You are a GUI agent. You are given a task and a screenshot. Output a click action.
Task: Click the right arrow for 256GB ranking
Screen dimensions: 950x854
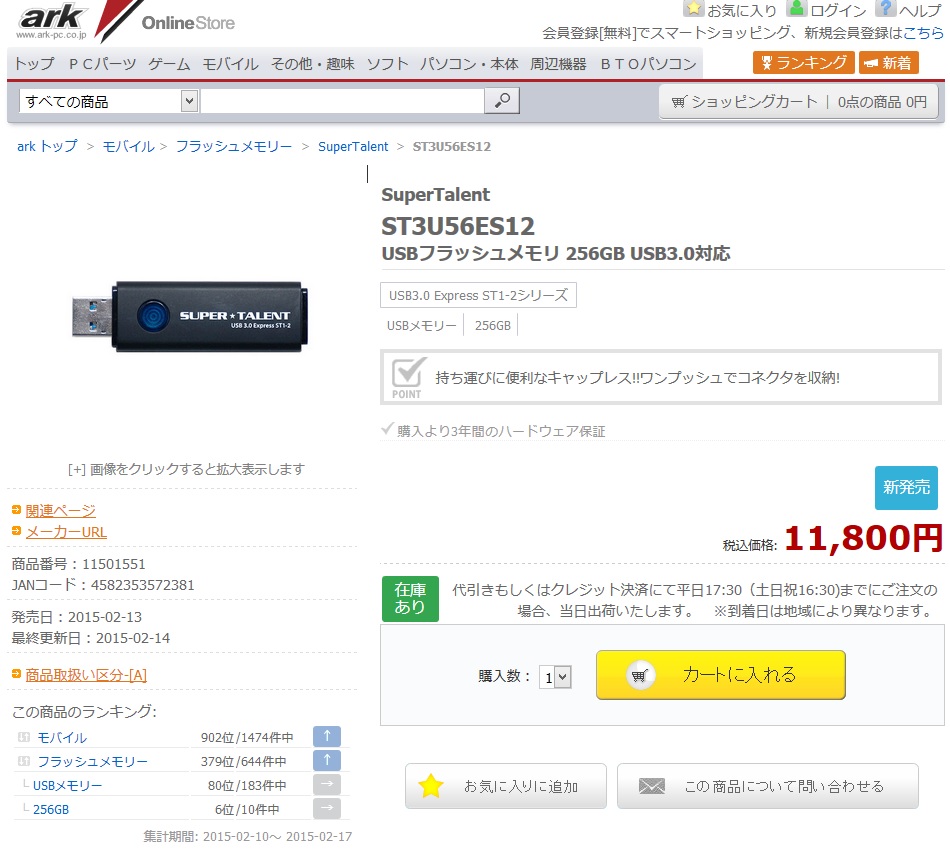tap(327, 808)
